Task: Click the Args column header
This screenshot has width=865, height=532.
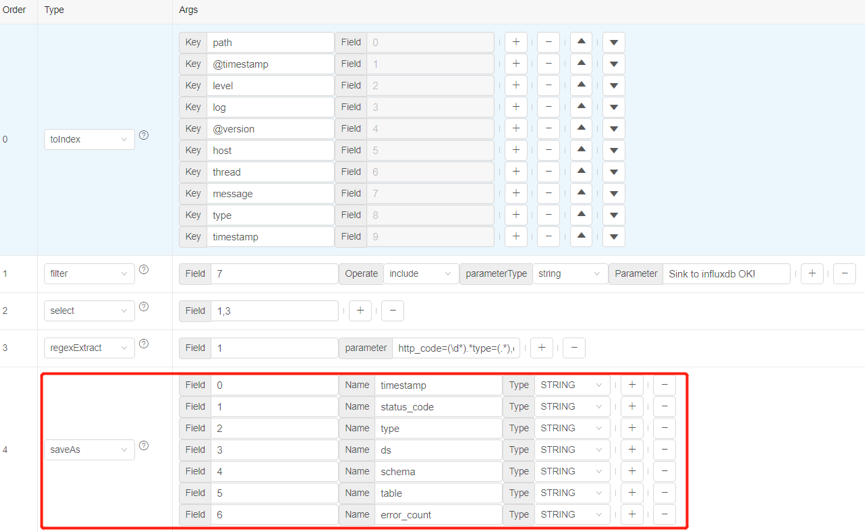Action: [x=188, y=9]
